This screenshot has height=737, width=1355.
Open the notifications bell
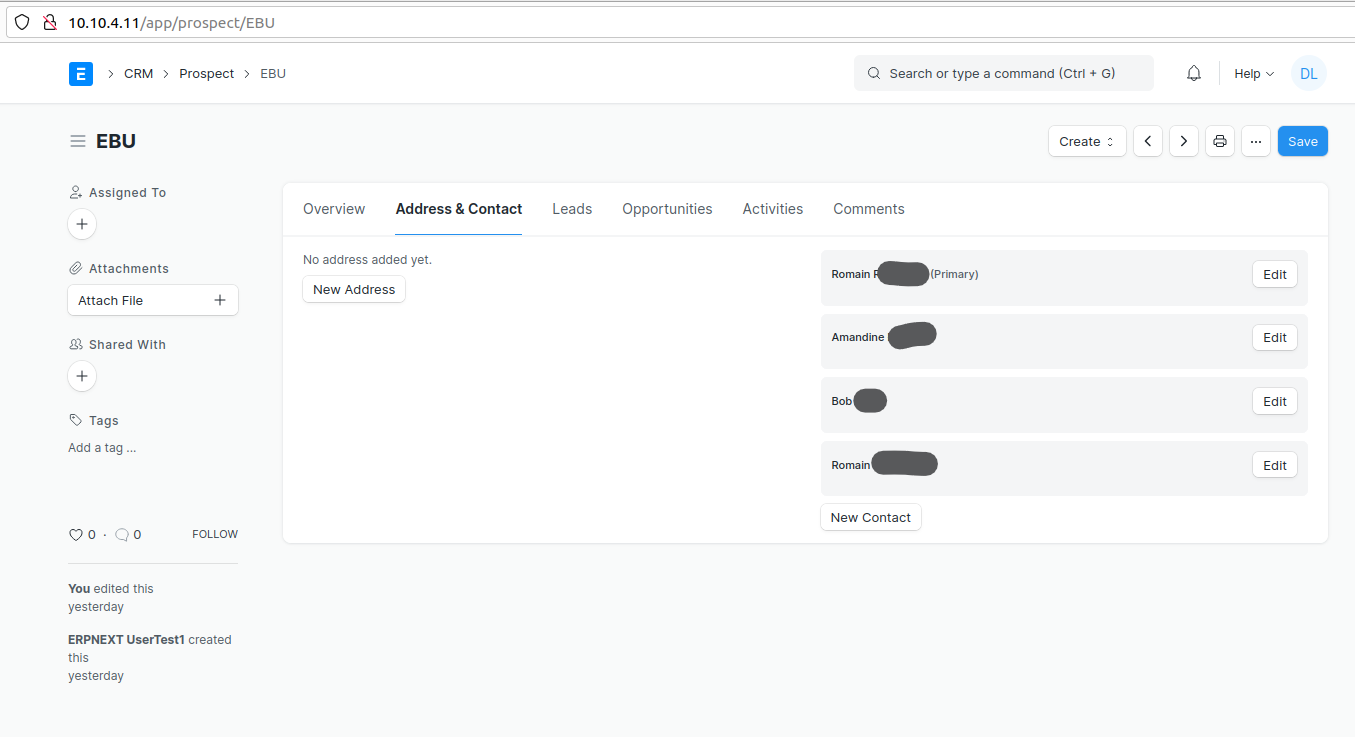coord(1193,72)
